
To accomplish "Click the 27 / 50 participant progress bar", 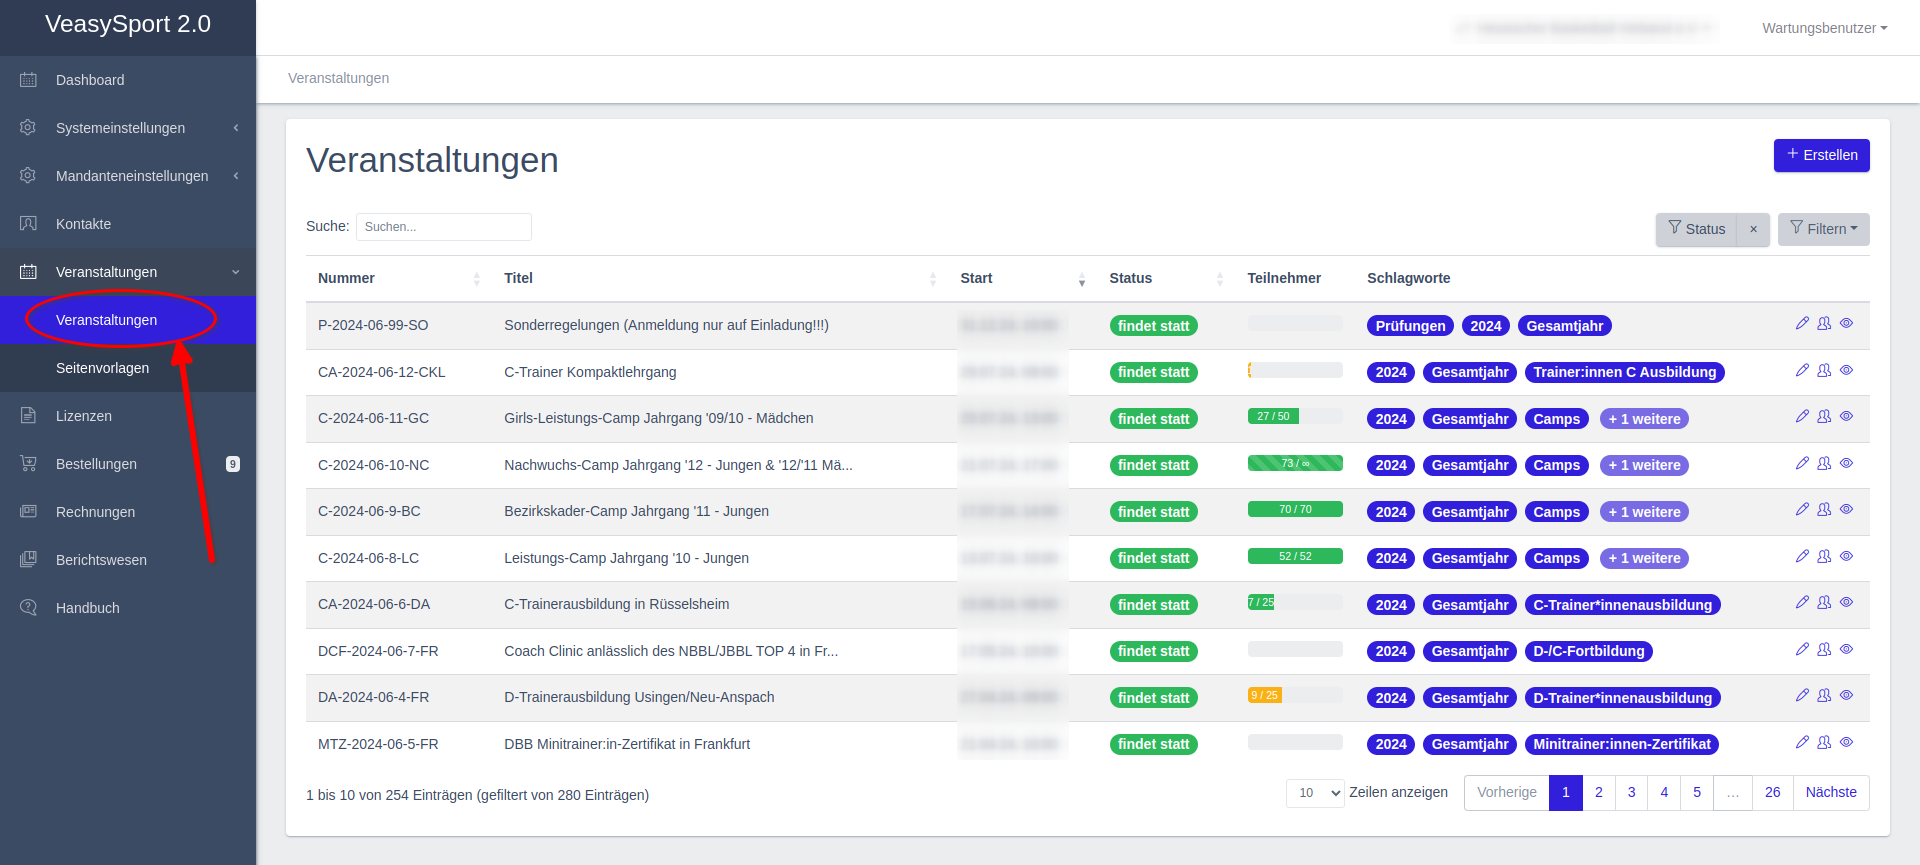I will point(1294,417).
